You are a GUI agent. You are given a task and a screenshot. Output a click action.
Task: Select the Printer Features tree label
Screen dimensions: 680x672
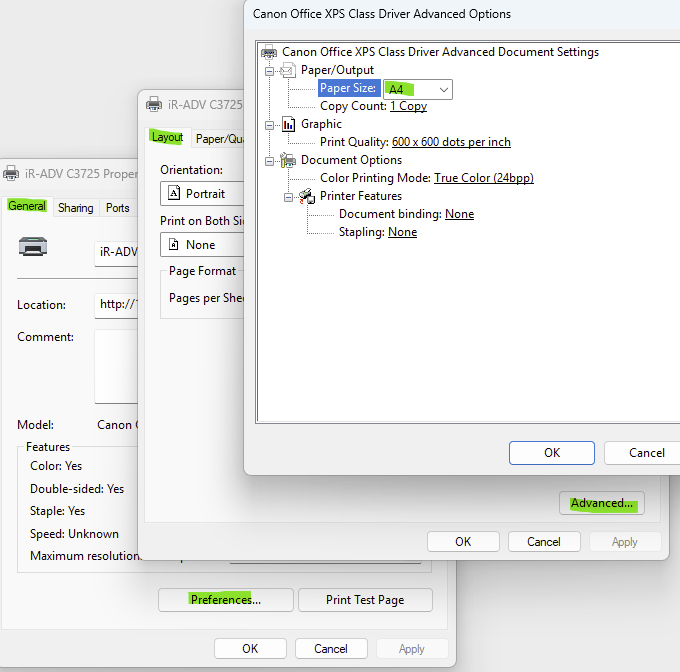361,196
